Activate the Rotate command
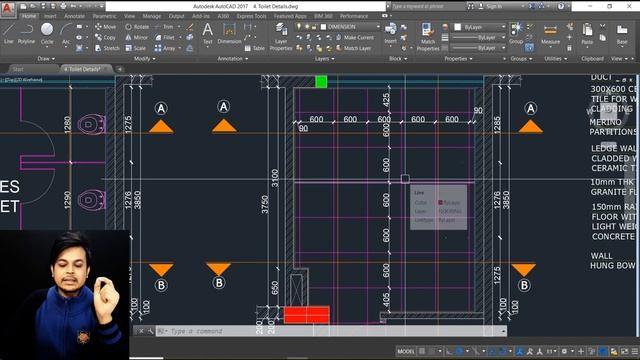This screenshot has height=360, width=640. [x=137, y=27]
